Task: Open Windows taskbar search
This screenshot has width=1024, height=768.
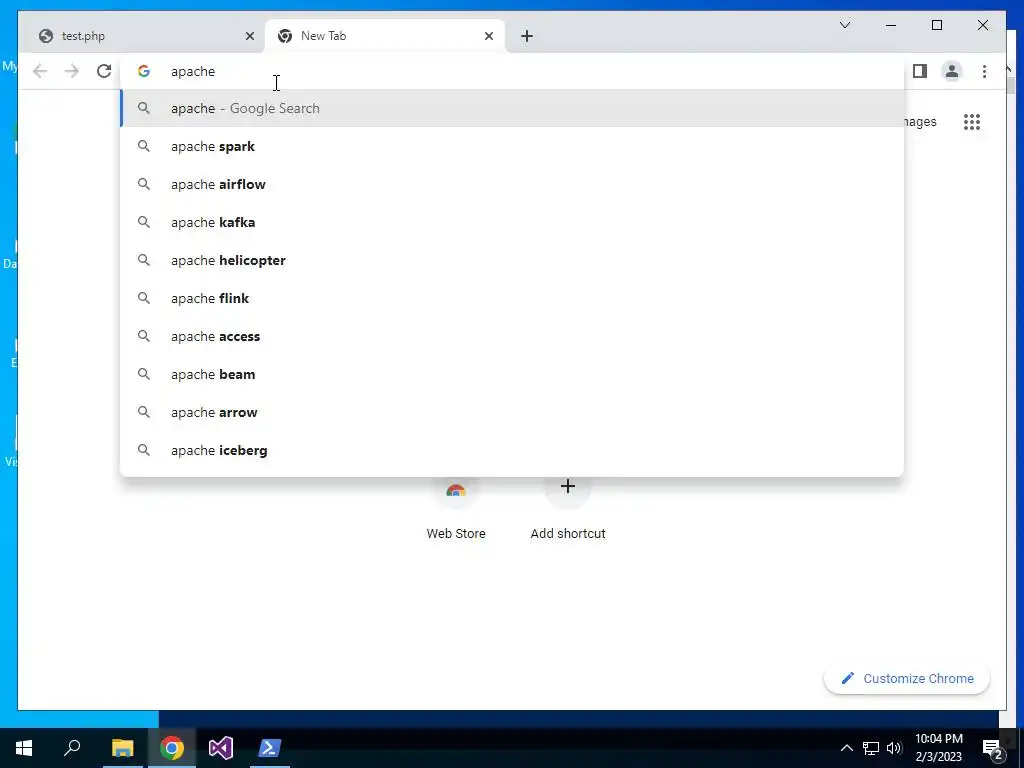Action: pyautogui.click(x=72, y=748)
